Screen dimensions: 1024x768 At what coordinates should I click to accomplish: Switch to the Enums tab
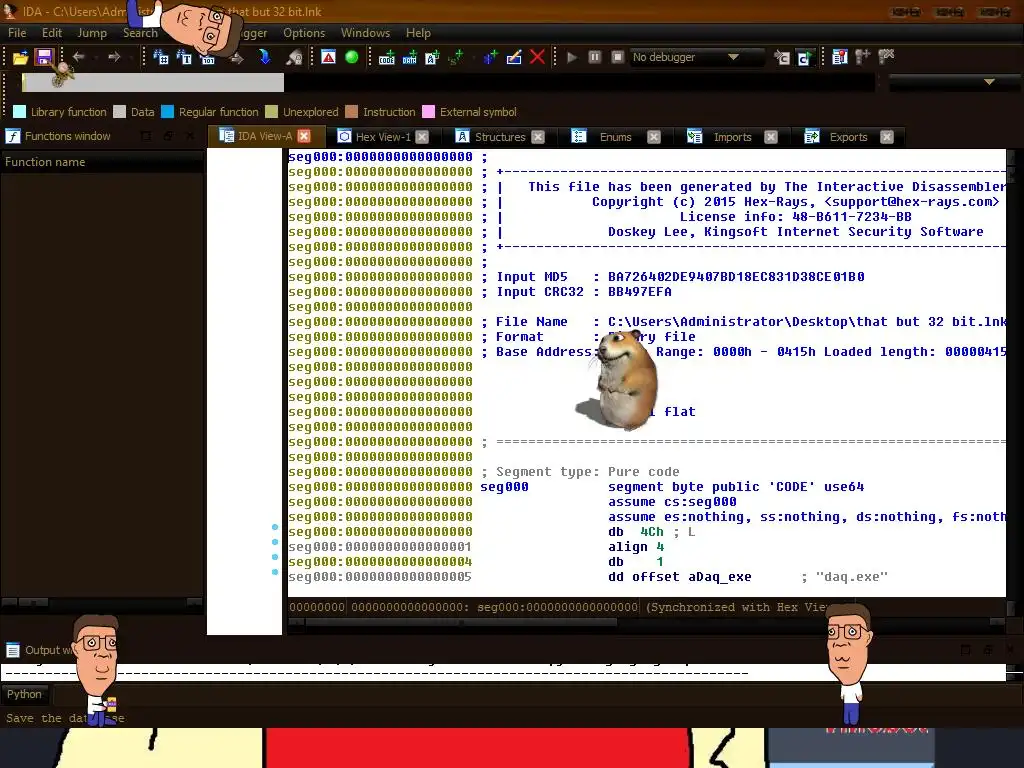(x=615, y=136)
